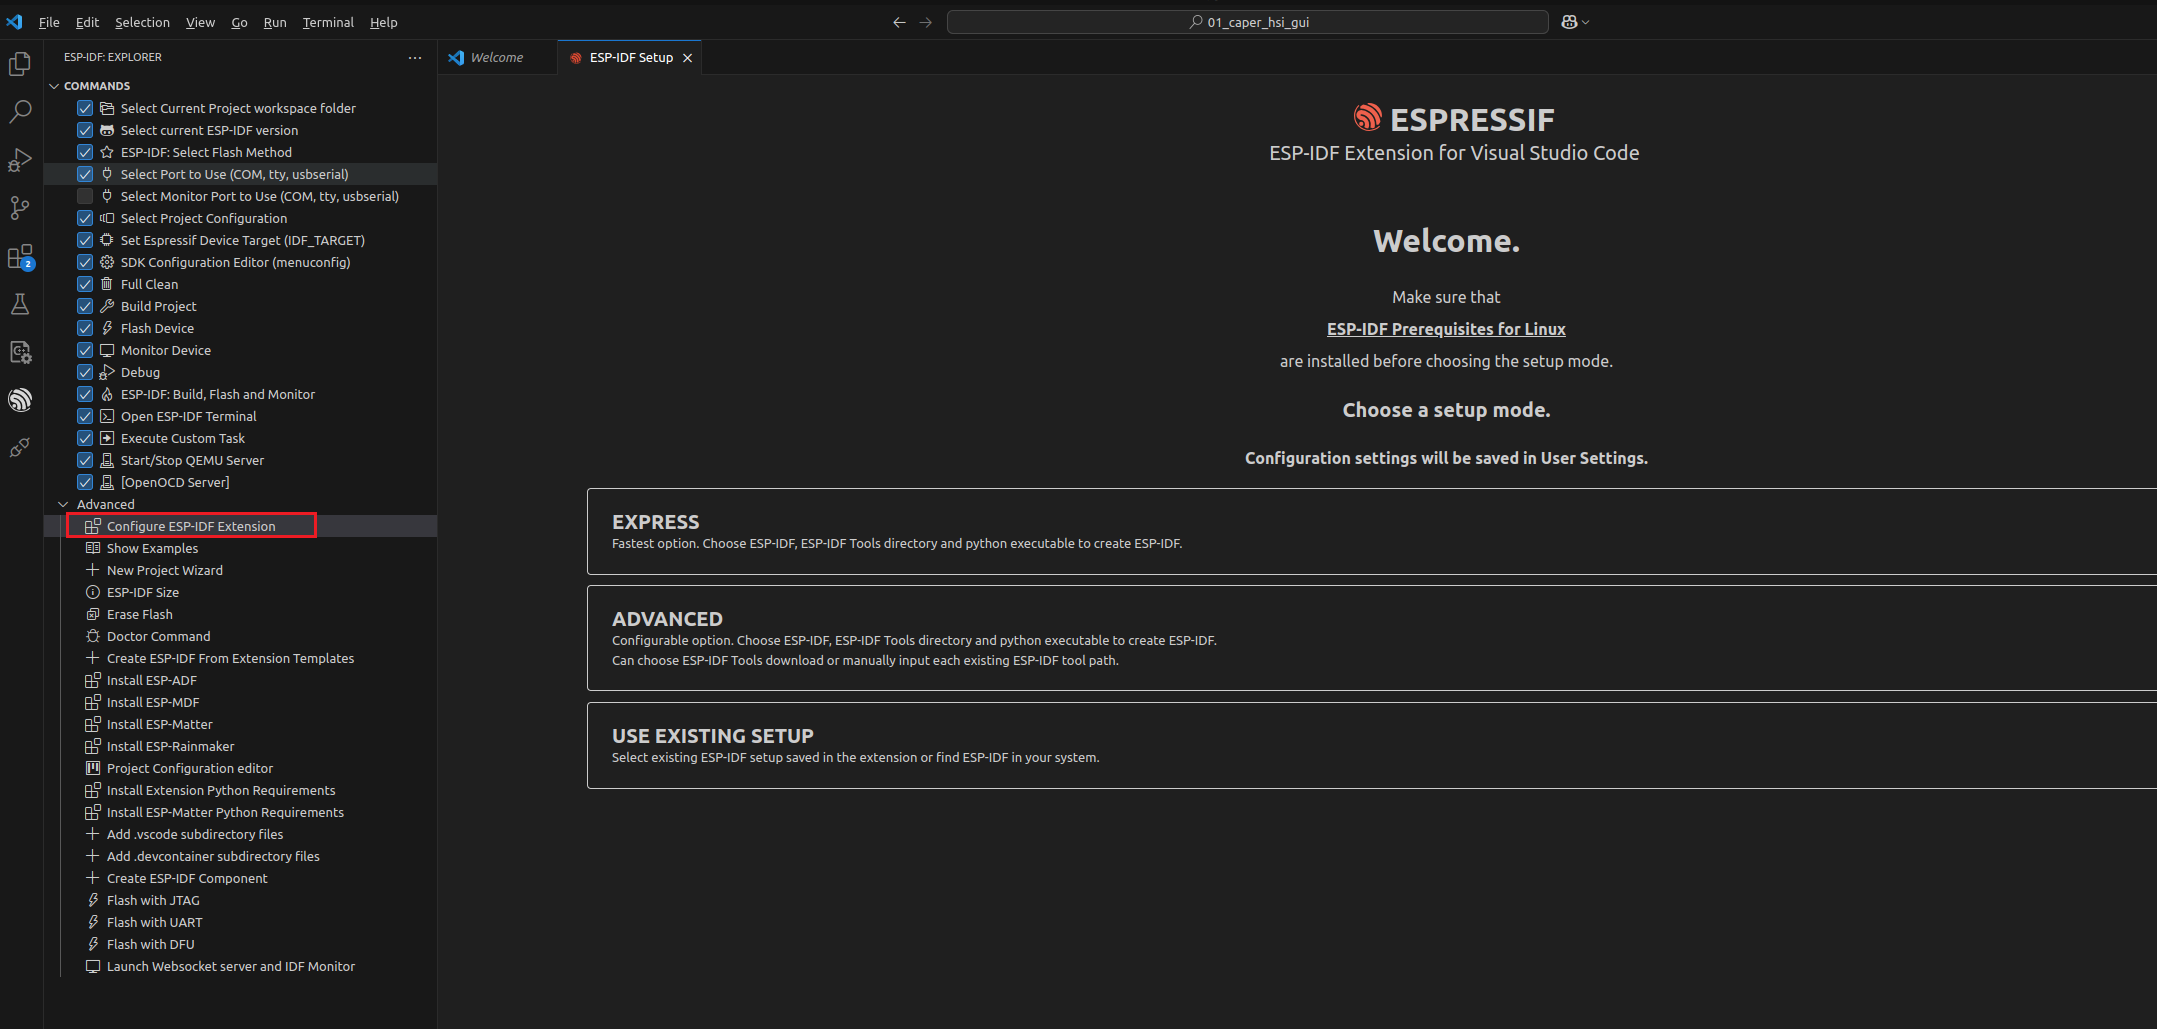Collapse the Advanced tree group
This screenshot has height=1029, width=2157.
pos(64,504)
